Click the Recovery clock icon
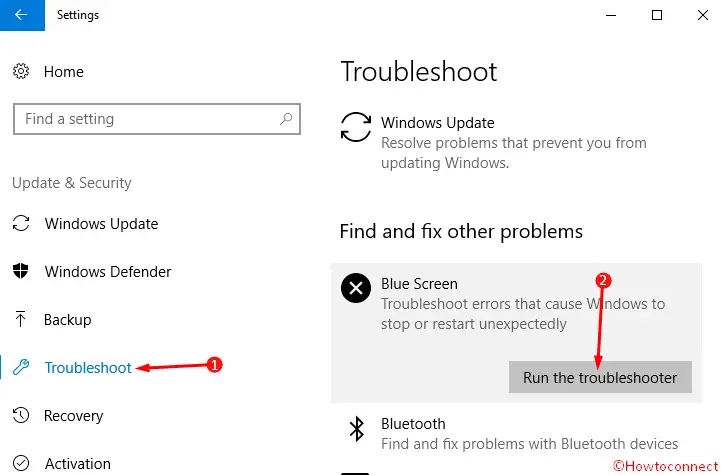 coord(21,415)
